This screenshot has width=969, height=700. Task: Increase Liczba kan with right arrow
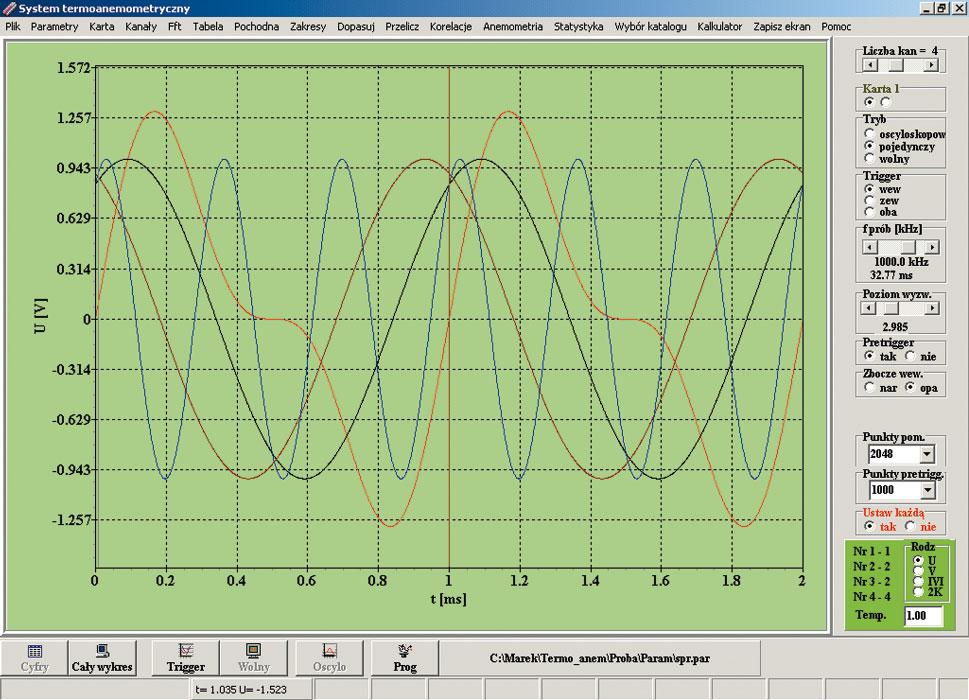(x=931, y=65)
